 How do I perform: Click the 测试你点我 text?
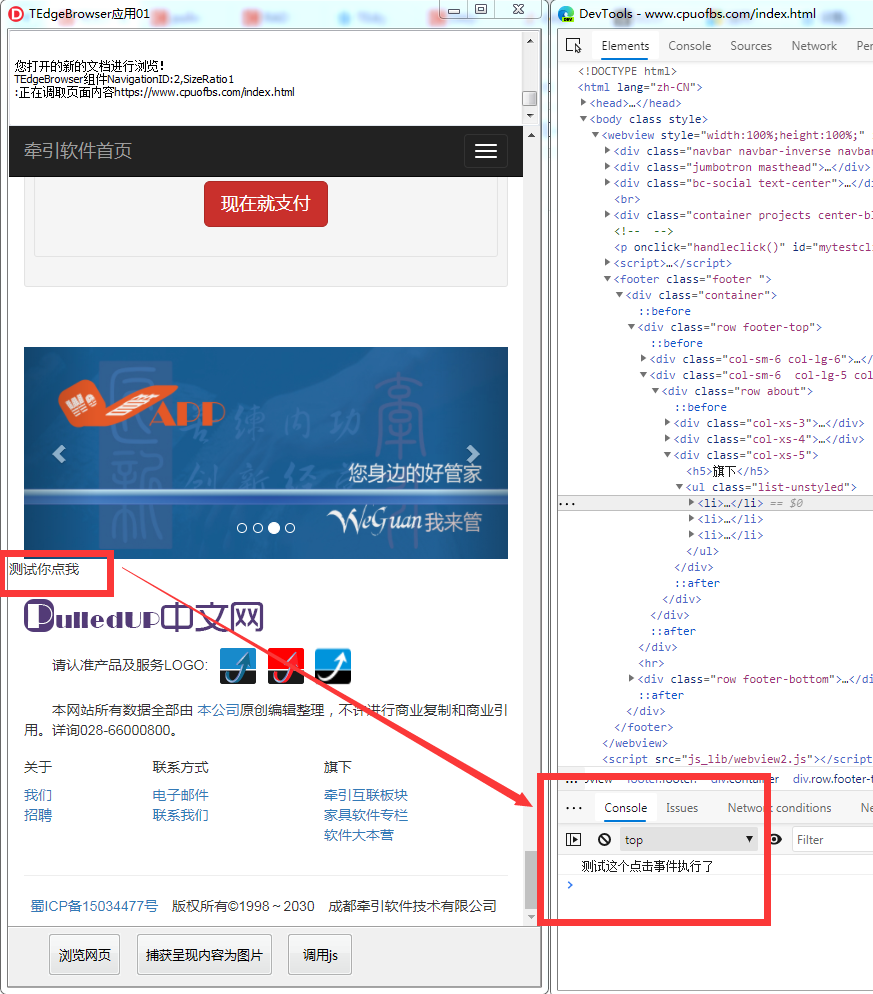pyautogui.click(x=44, y=569)
